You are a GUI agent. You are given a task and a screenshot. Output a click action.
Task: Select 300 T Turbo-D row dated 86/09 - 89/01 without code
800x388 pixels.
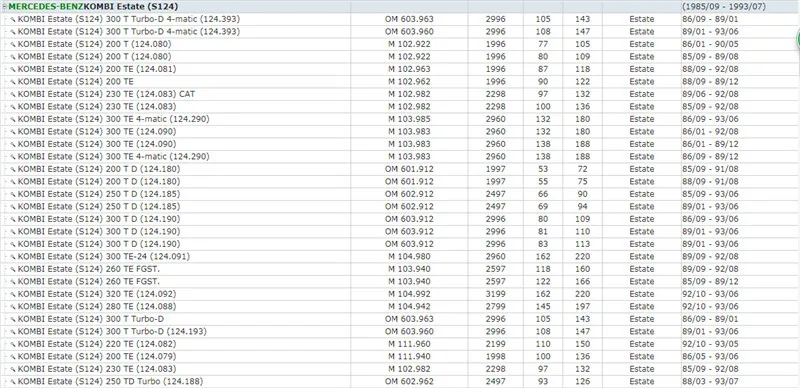(400, 319)
